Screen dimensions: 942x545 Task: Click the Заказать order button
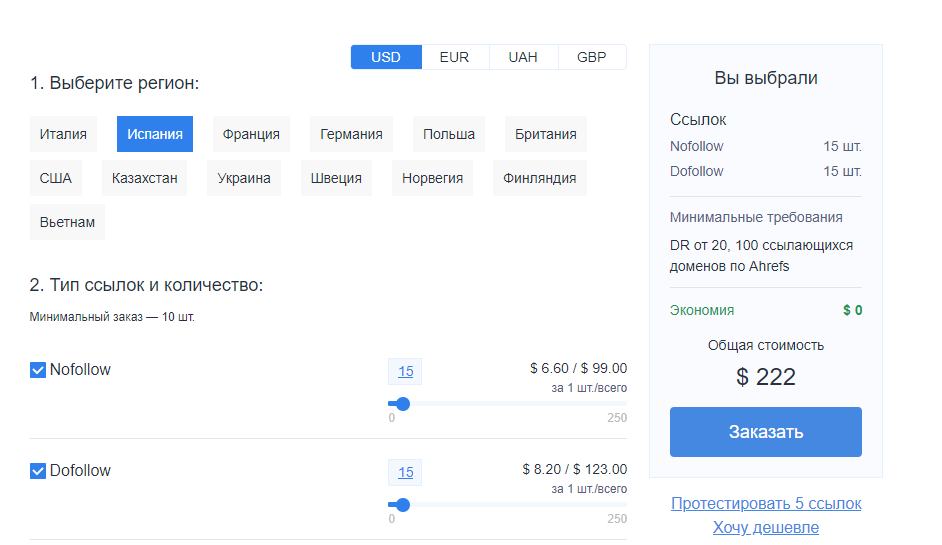[765, 432]
